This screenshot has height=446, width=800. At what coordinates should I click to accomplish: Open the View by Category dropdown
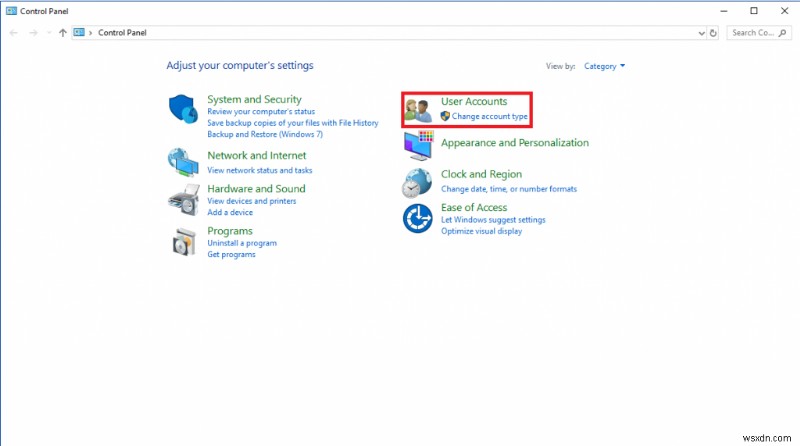pyautogui.click(x=605, y=66)
